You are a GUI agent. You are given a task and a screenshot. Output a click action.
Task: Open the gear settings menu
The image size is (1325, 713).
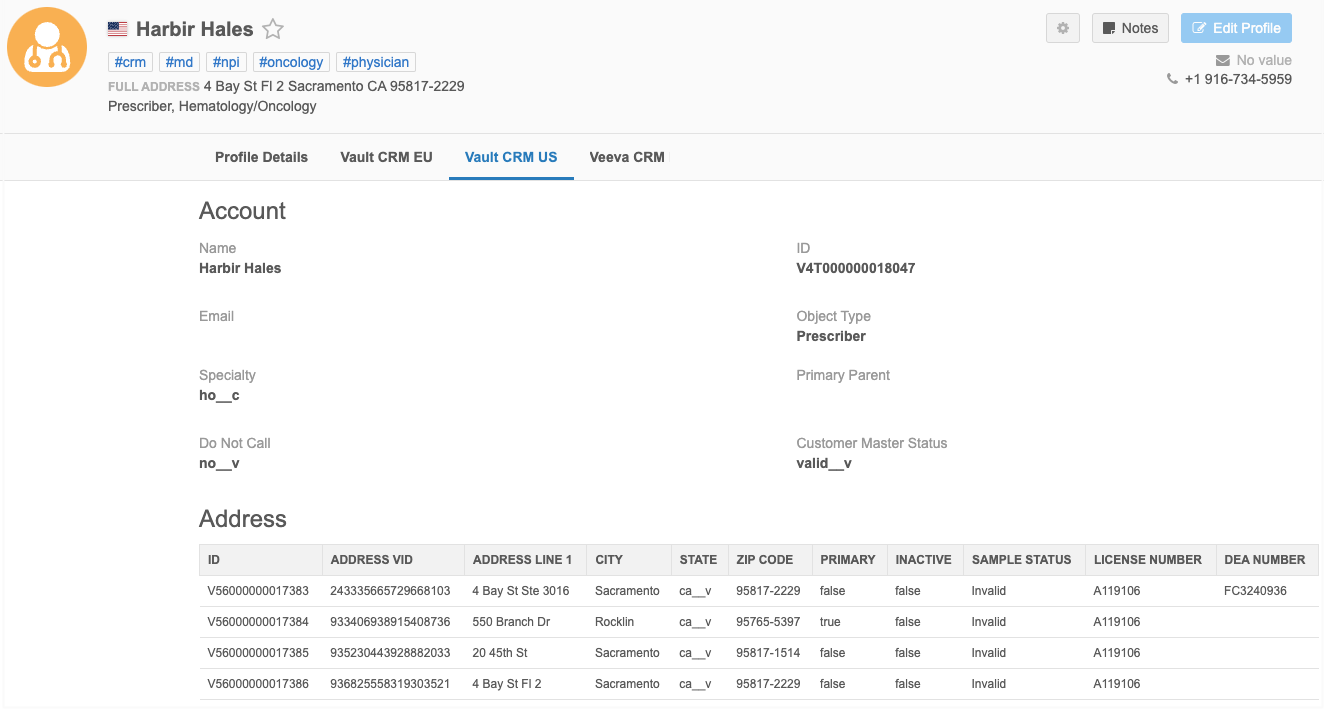[1062, 28]
